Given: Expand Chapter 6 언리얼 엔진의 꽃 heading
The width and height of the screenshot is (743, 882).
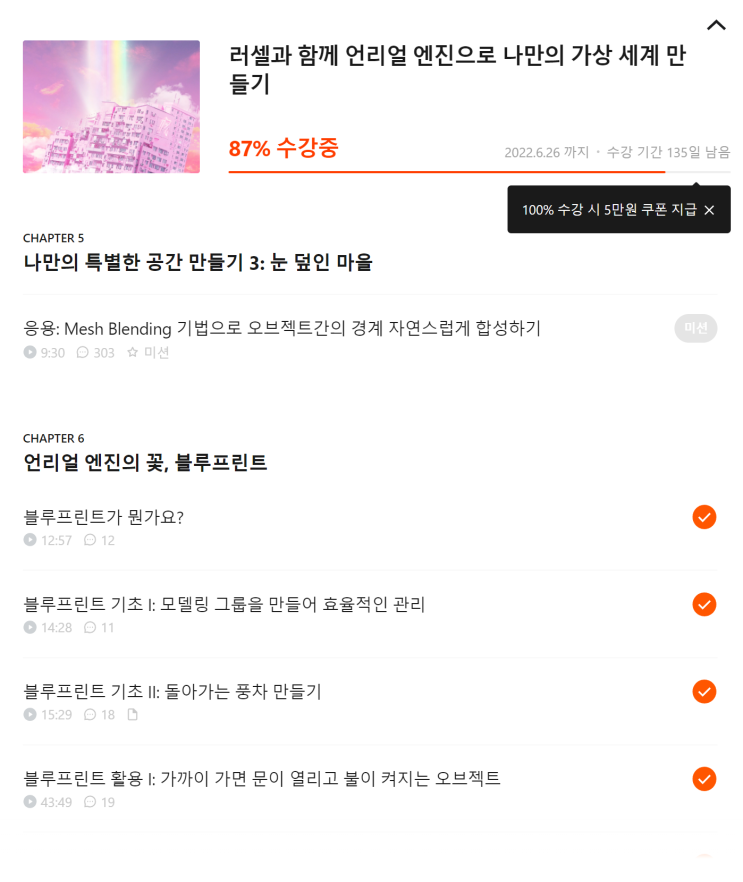Looking at the screenshot, I should point(145,462).
